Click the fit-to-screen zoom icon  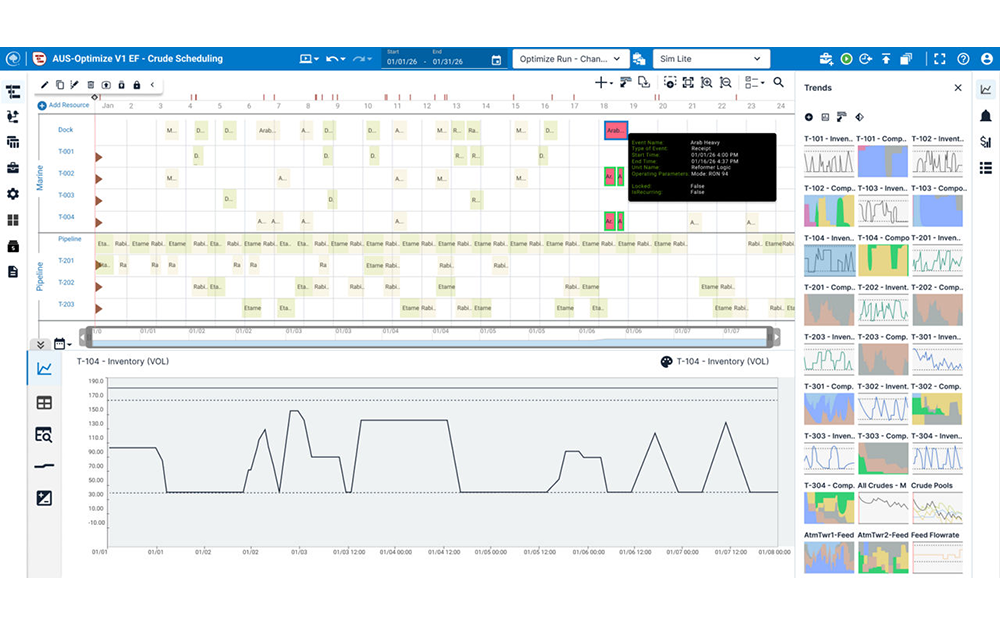coord(688,82)
